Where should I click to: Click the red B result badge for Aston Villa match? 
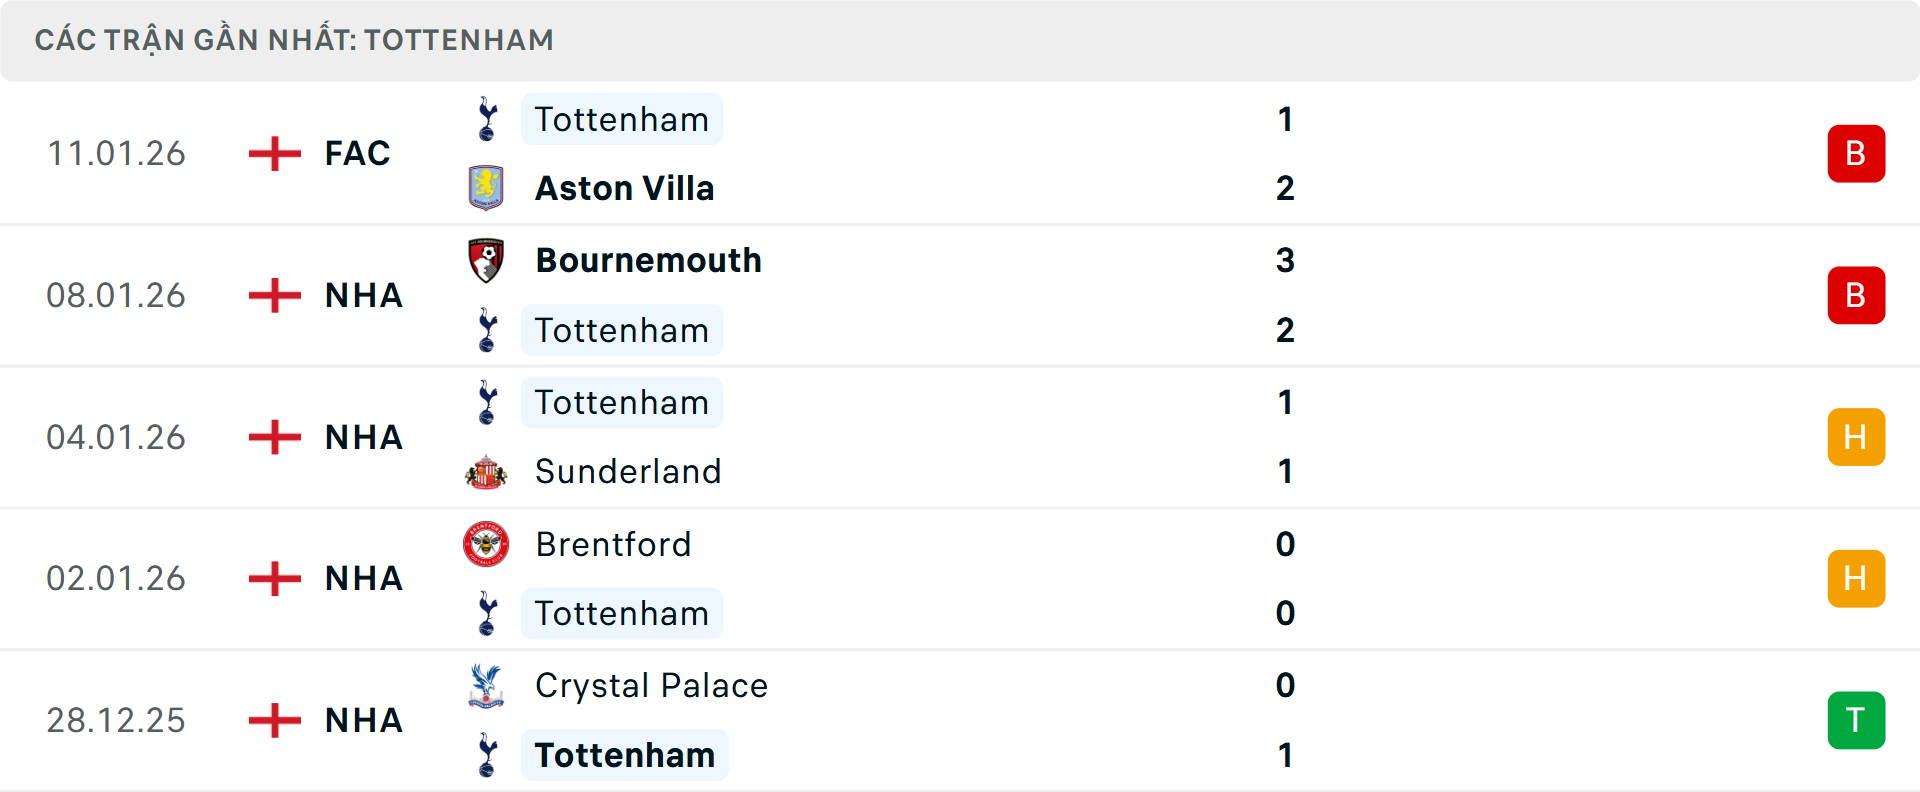click(1856, 153)
